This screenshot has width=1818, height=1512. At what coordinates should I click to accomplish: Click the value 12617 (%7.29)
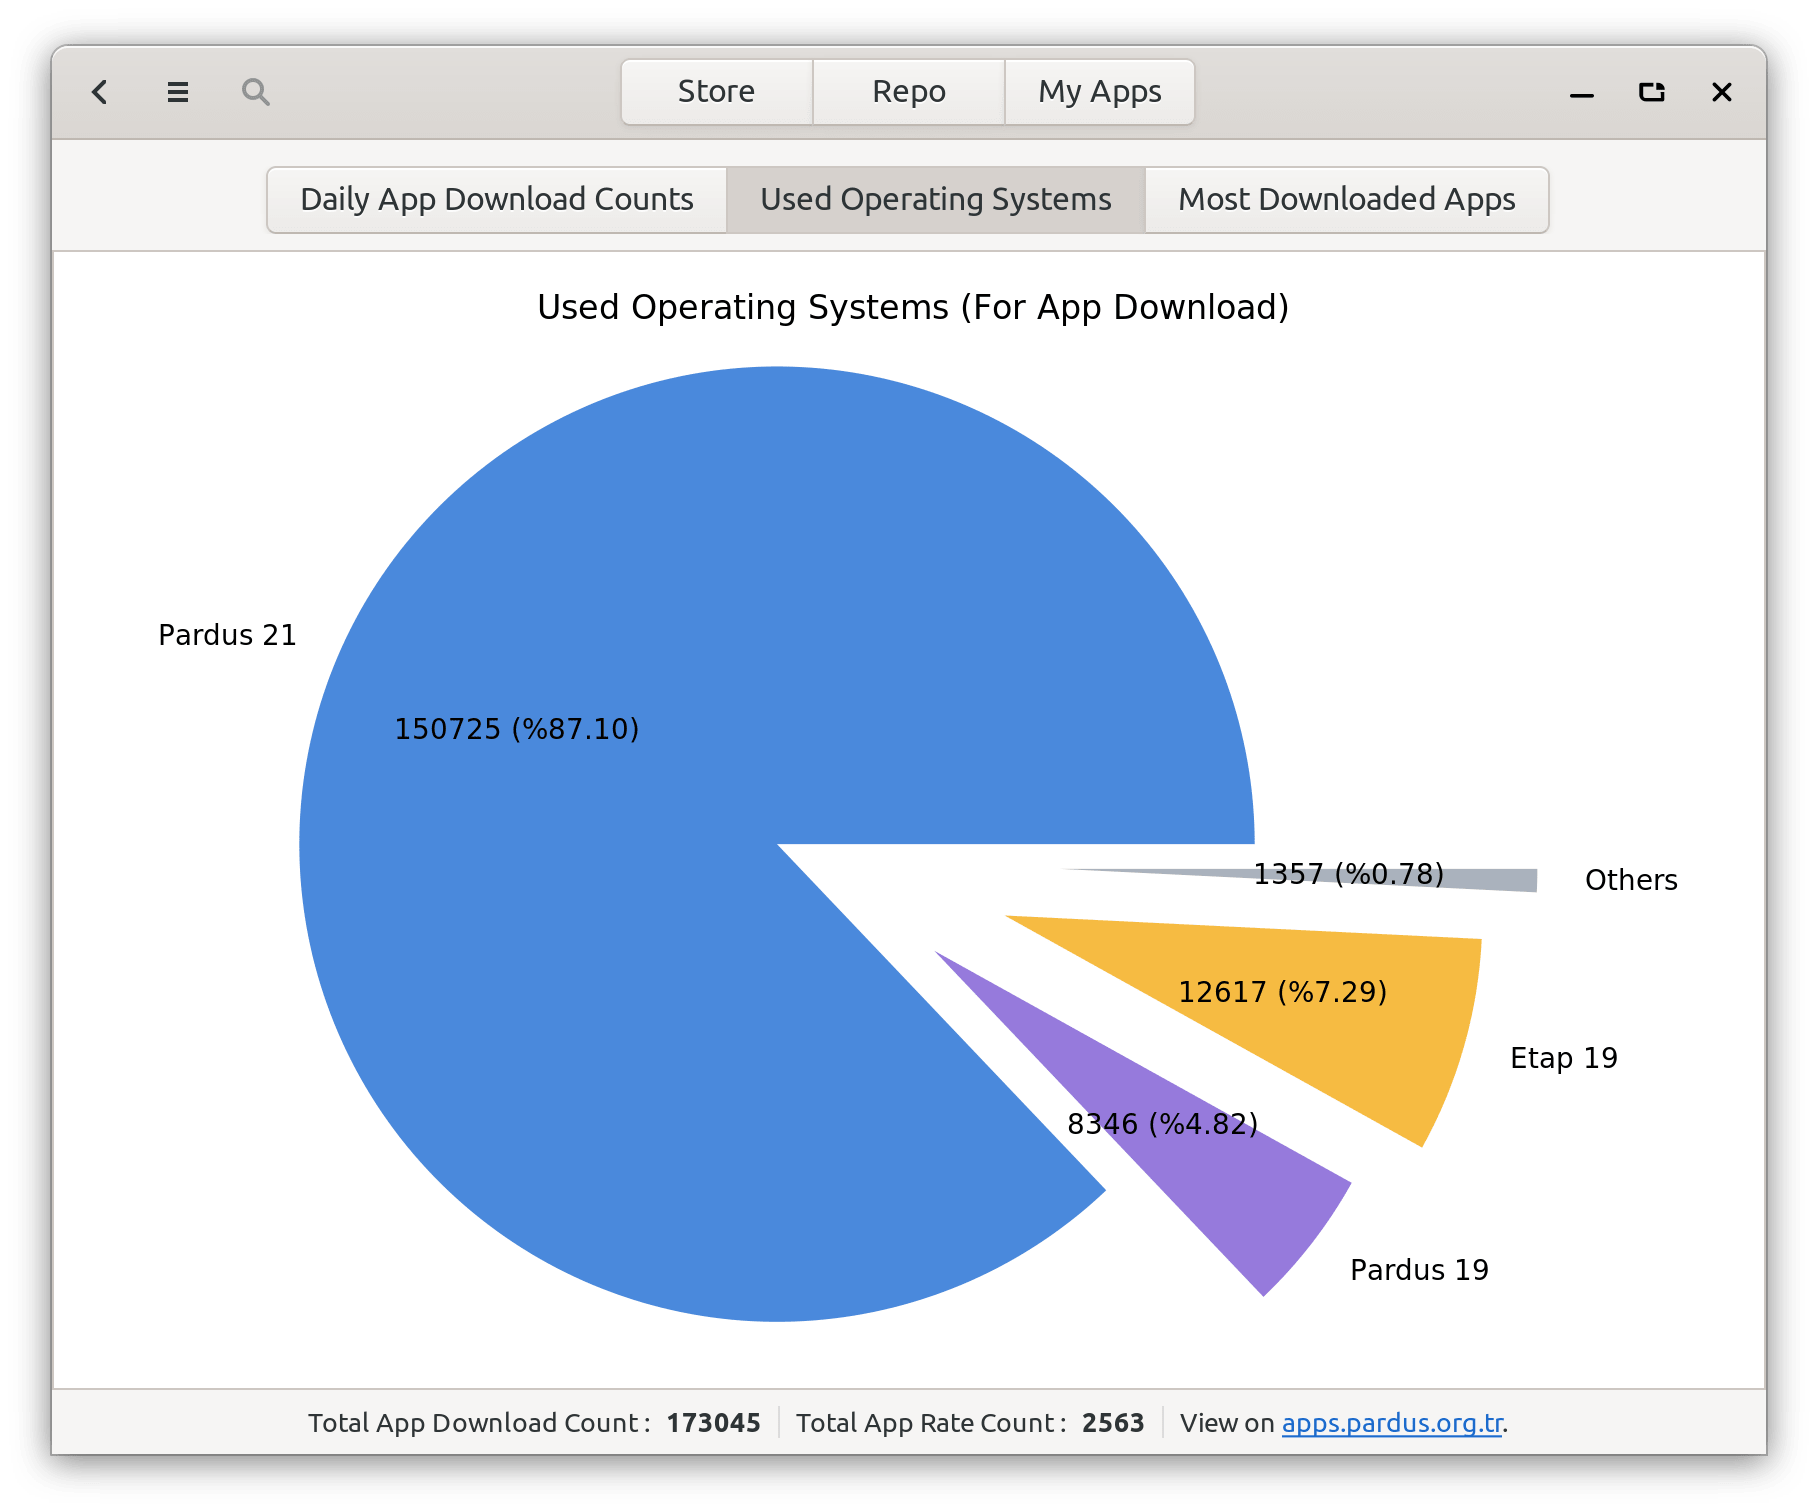click(x=1283, y=992)
